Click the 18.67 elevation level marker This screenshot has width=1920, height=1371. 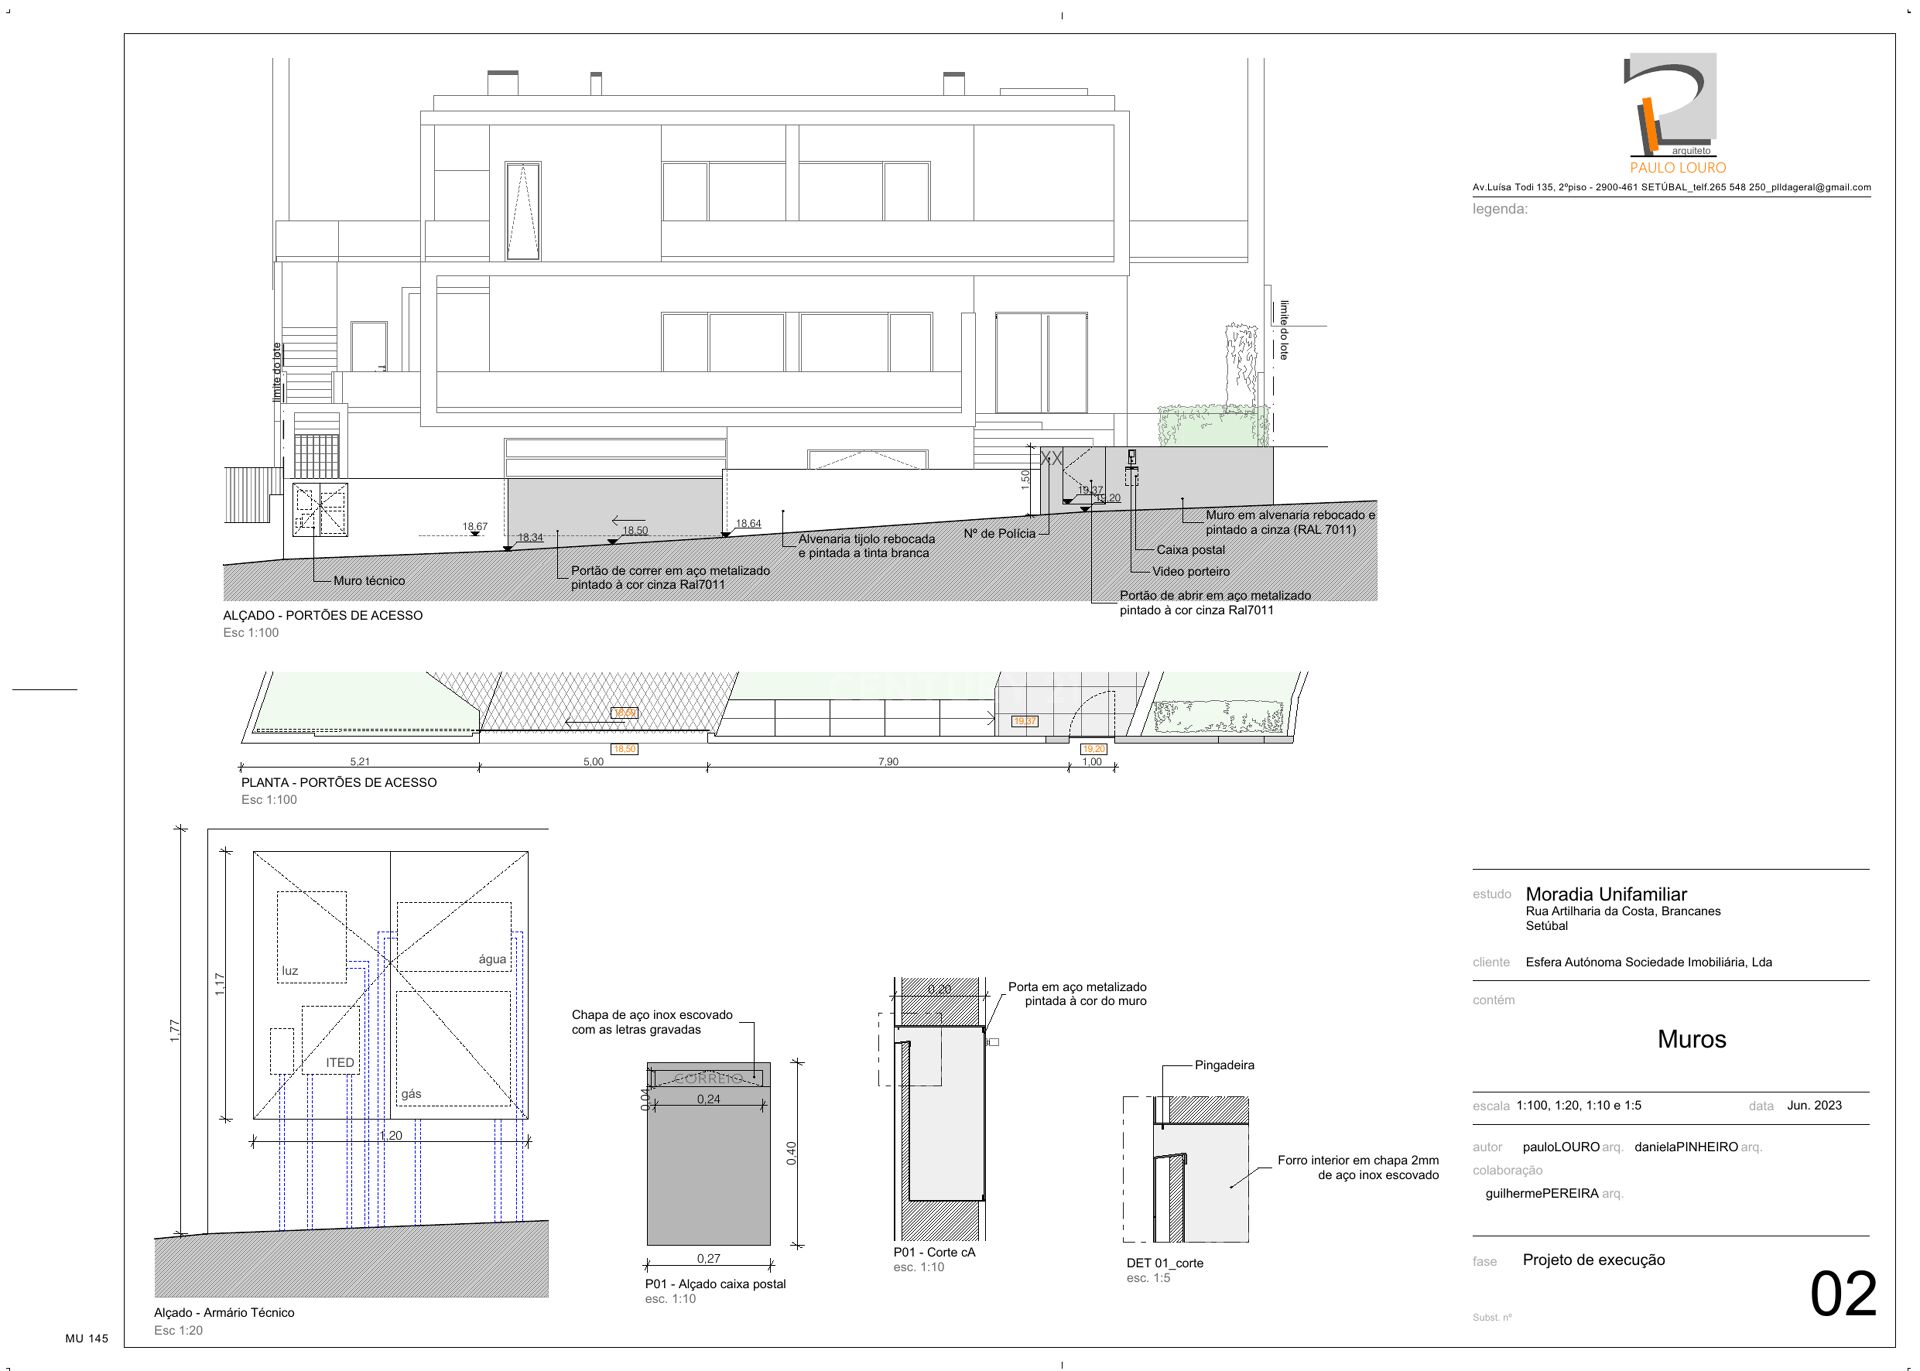click(x=475, y=527)
